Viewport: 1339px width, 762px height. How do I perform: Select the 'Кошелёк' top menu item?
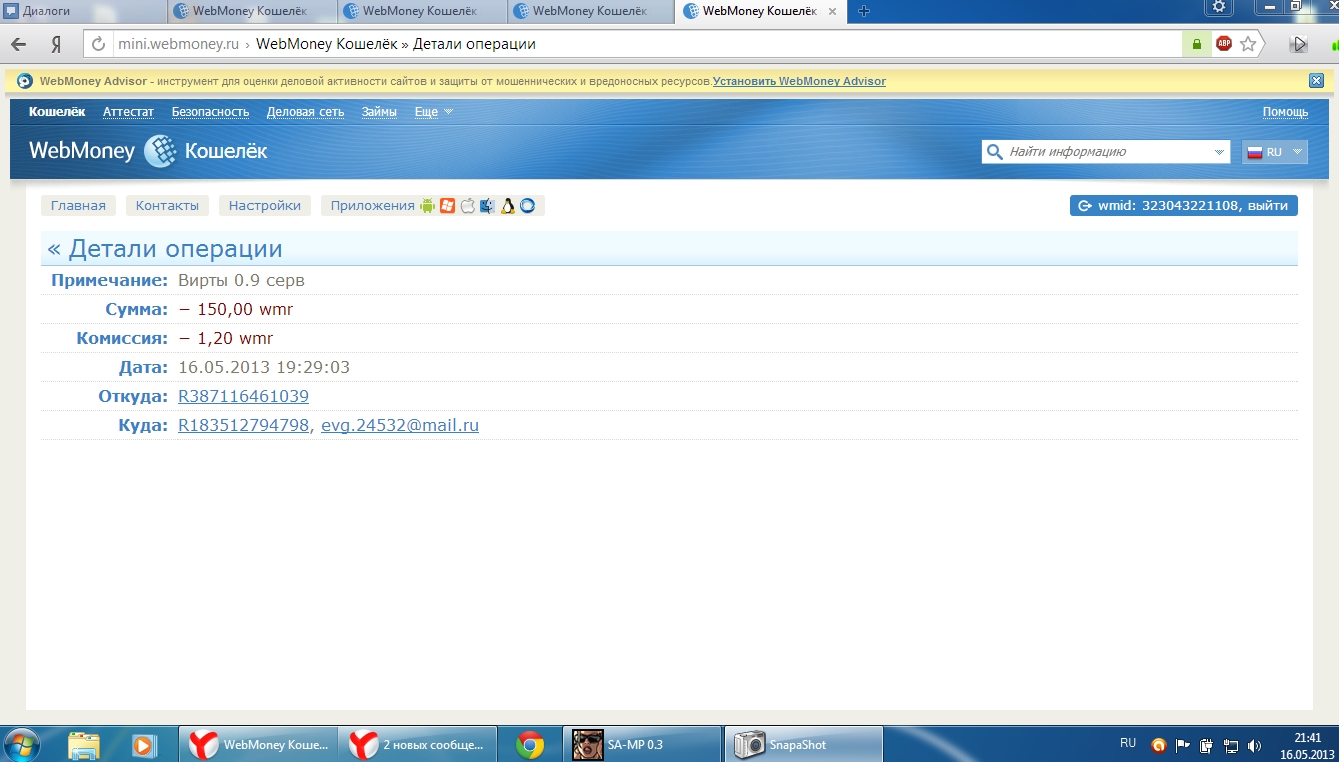57,112
